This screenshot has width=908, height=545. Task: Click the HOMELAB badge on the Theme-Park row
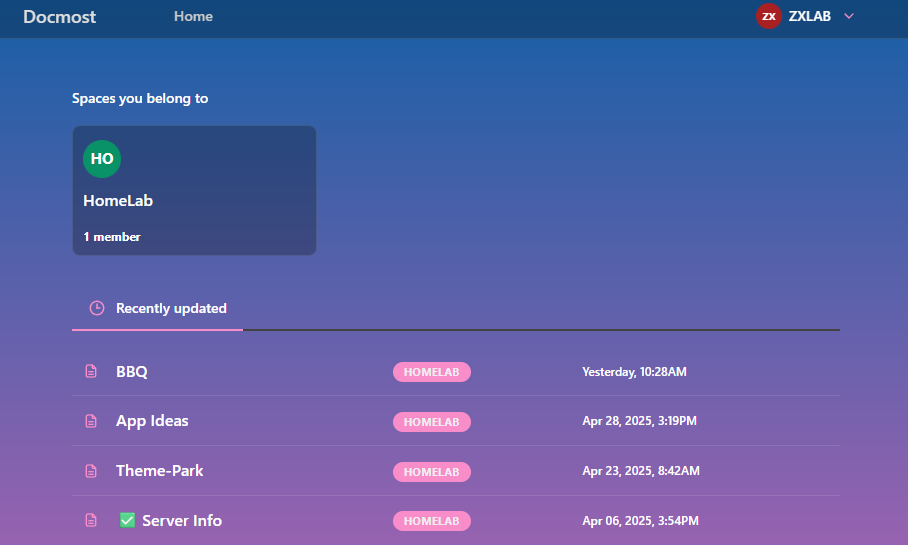(431, 471)
